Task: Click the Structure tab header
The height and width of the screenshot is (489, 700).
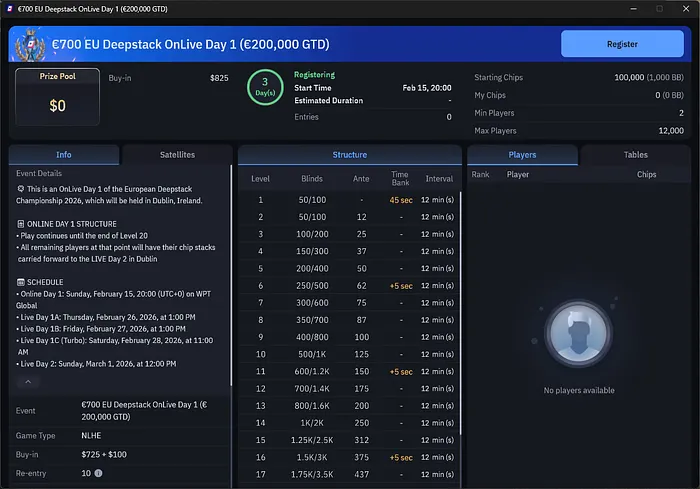Action: pyautogui.click(x=349, y=155)
